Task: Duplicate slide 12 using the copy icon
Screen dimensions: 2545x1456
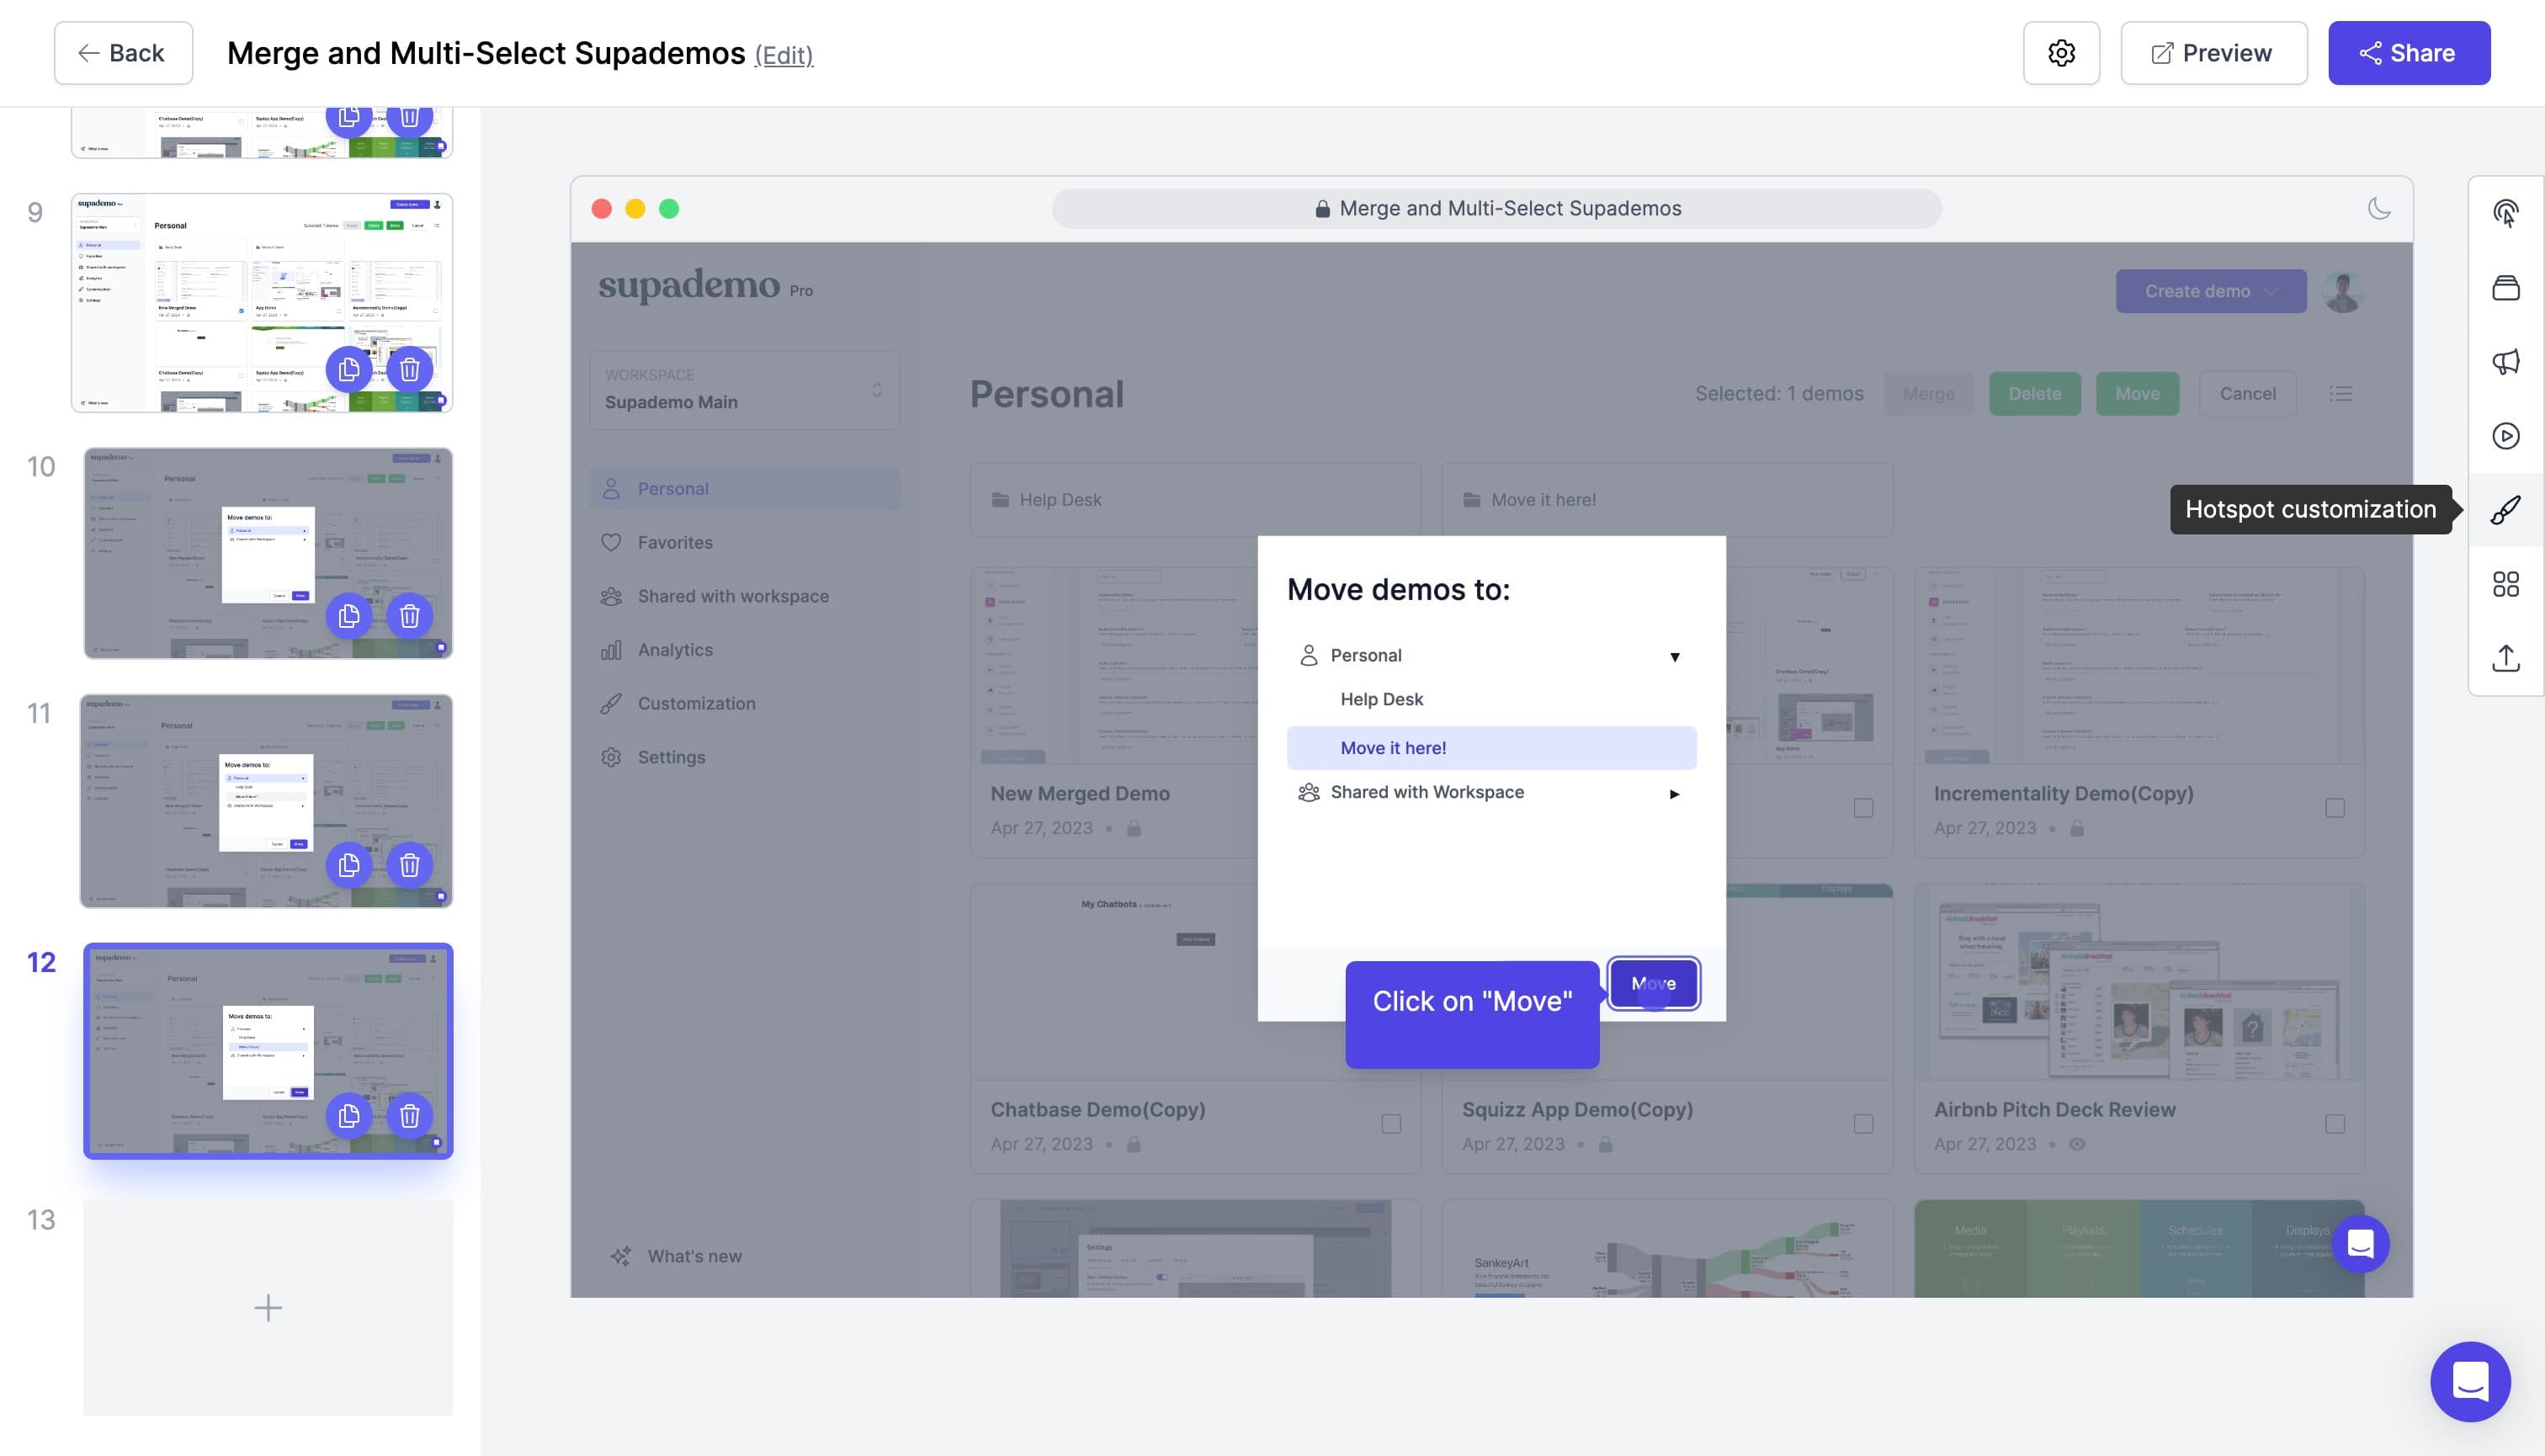Action: click(349, 1116)
